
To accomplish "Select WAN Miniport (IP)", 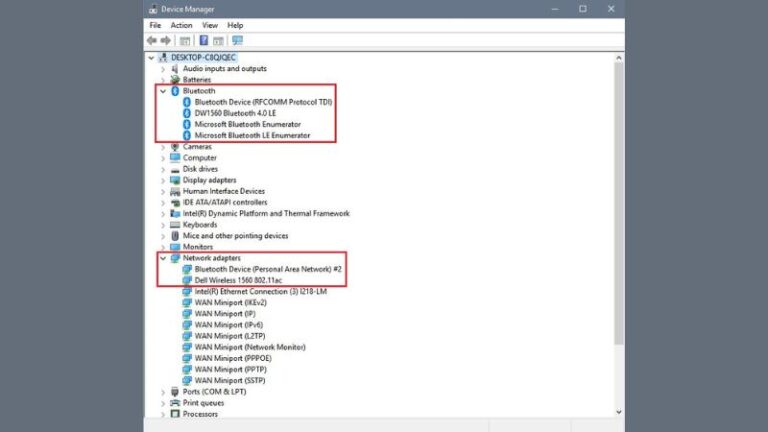I will [225, 314].
